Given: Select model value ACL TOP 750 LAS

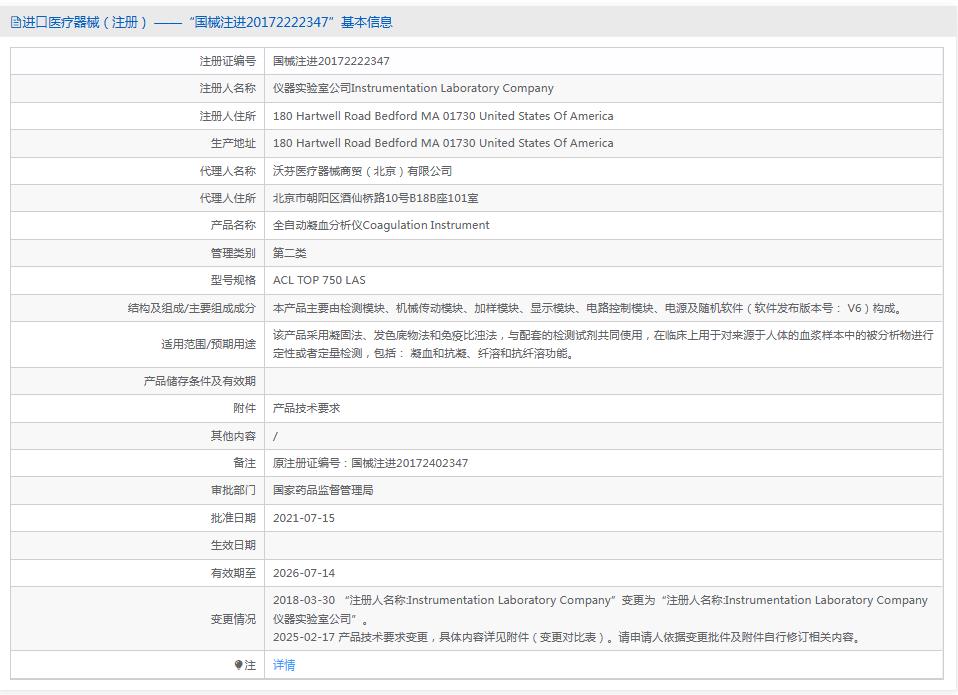Looking at the screenshot, I should 319,280.
